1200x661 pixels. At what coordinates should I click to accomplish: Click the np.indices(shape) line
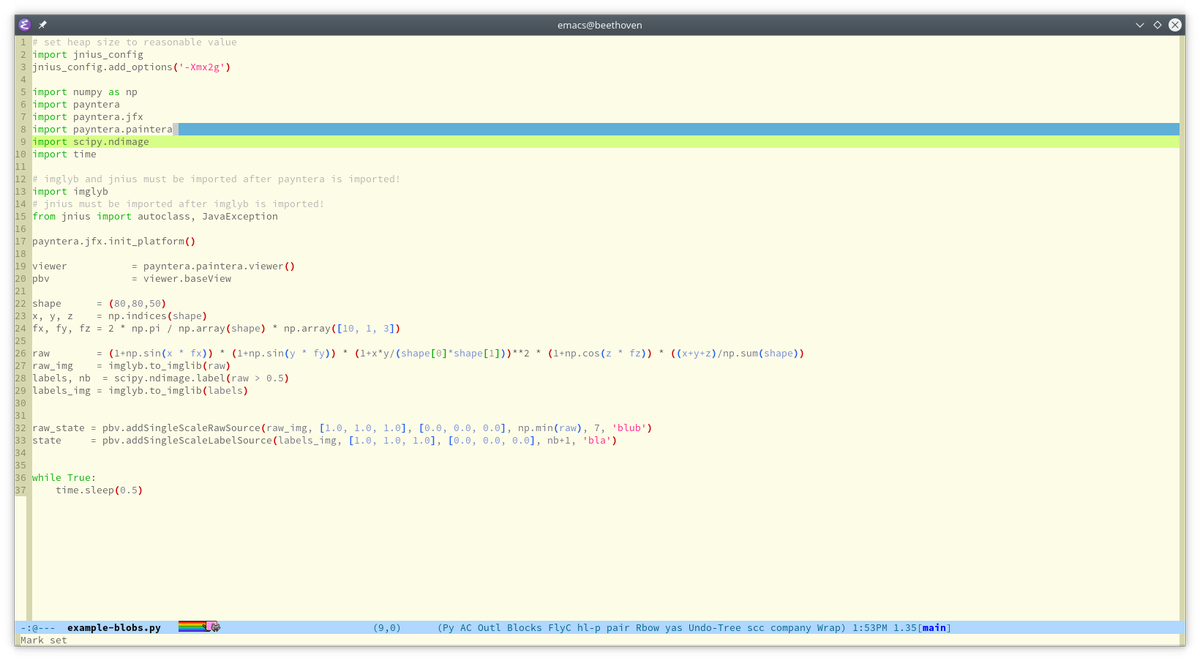coord(120,316)
